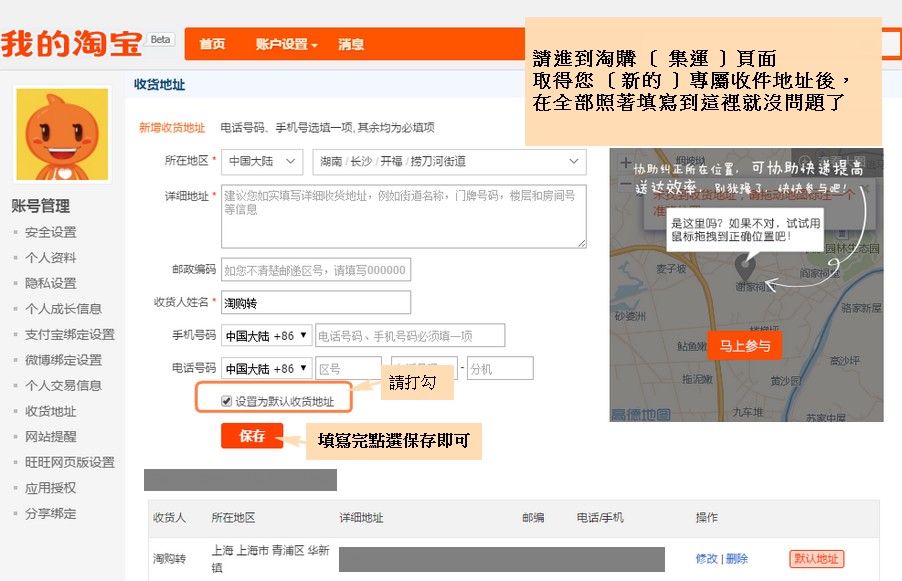Click the 收货地址 page heading
The height and width of the screenshot is (581, 902).
[x=159, y=85]
